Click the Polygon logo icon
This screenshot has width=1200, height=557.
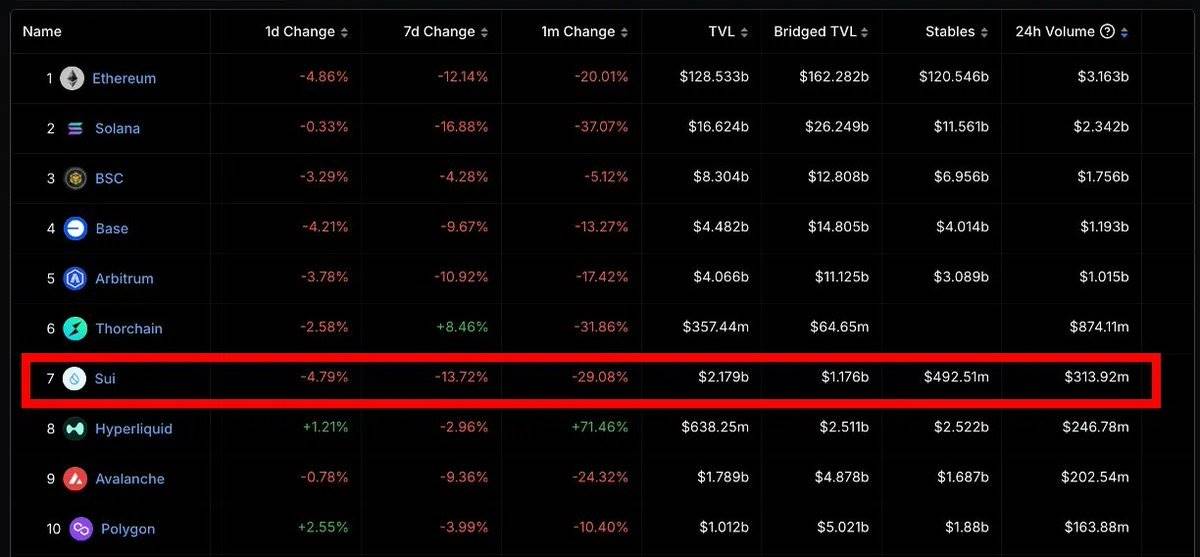coord(81,528)
